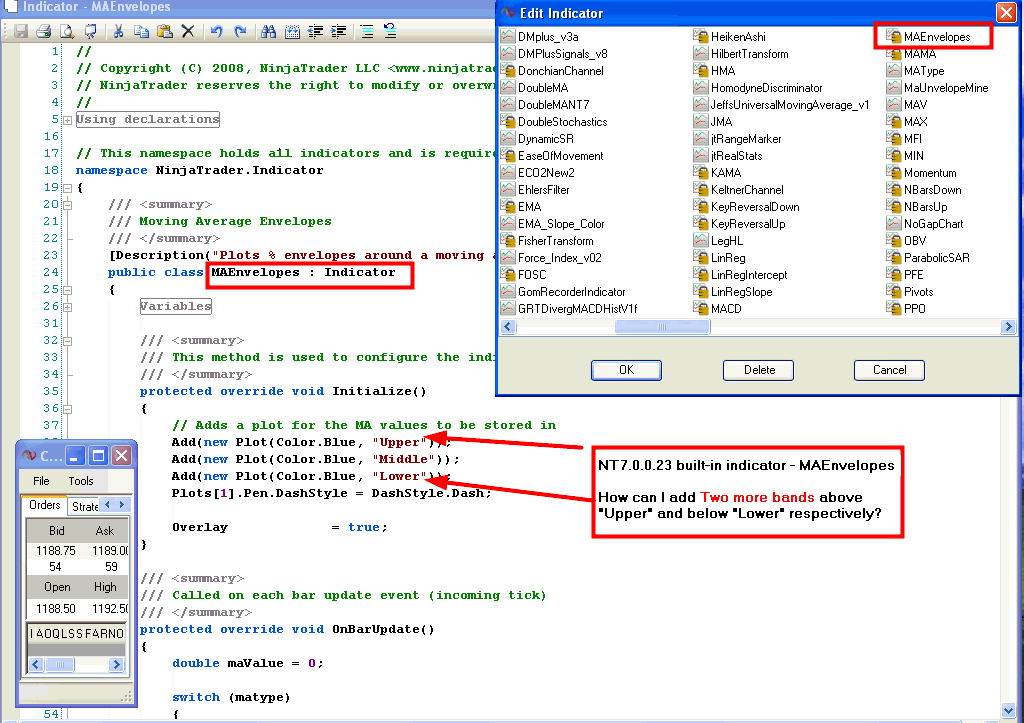This screenshot has height=723, width=1024.
Task: Click the tab strip left scroll arrow
Action: tap(108, 504)
